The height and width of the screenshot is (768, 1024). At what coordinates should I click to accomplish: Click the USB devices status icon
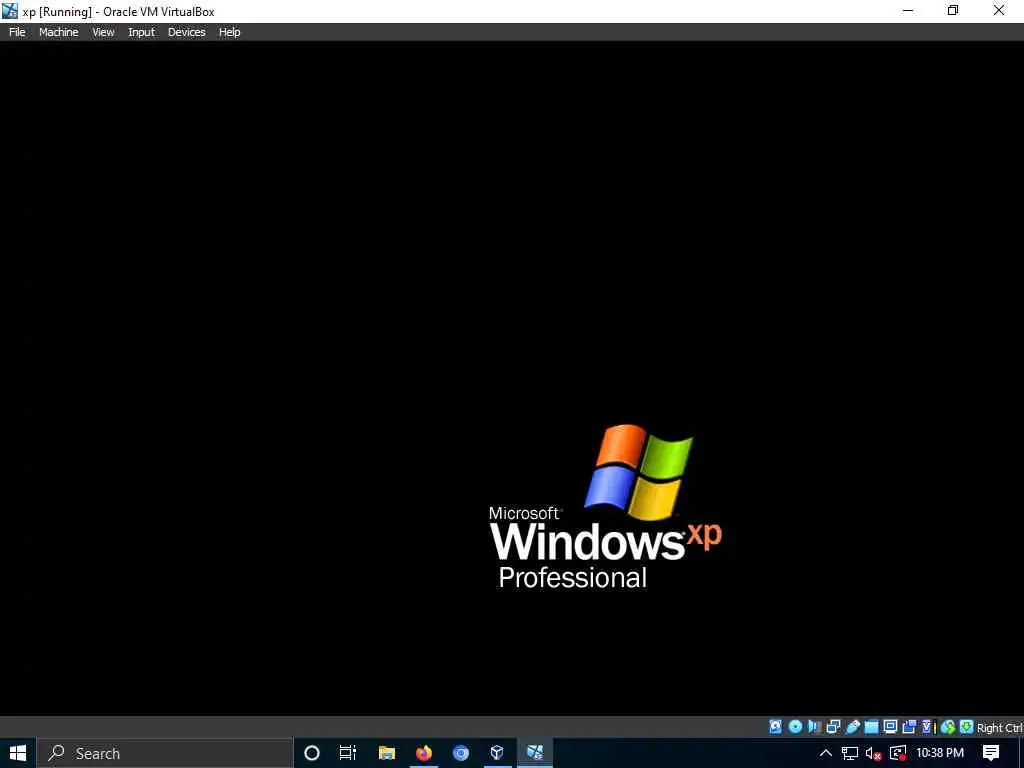pos(852,727)
